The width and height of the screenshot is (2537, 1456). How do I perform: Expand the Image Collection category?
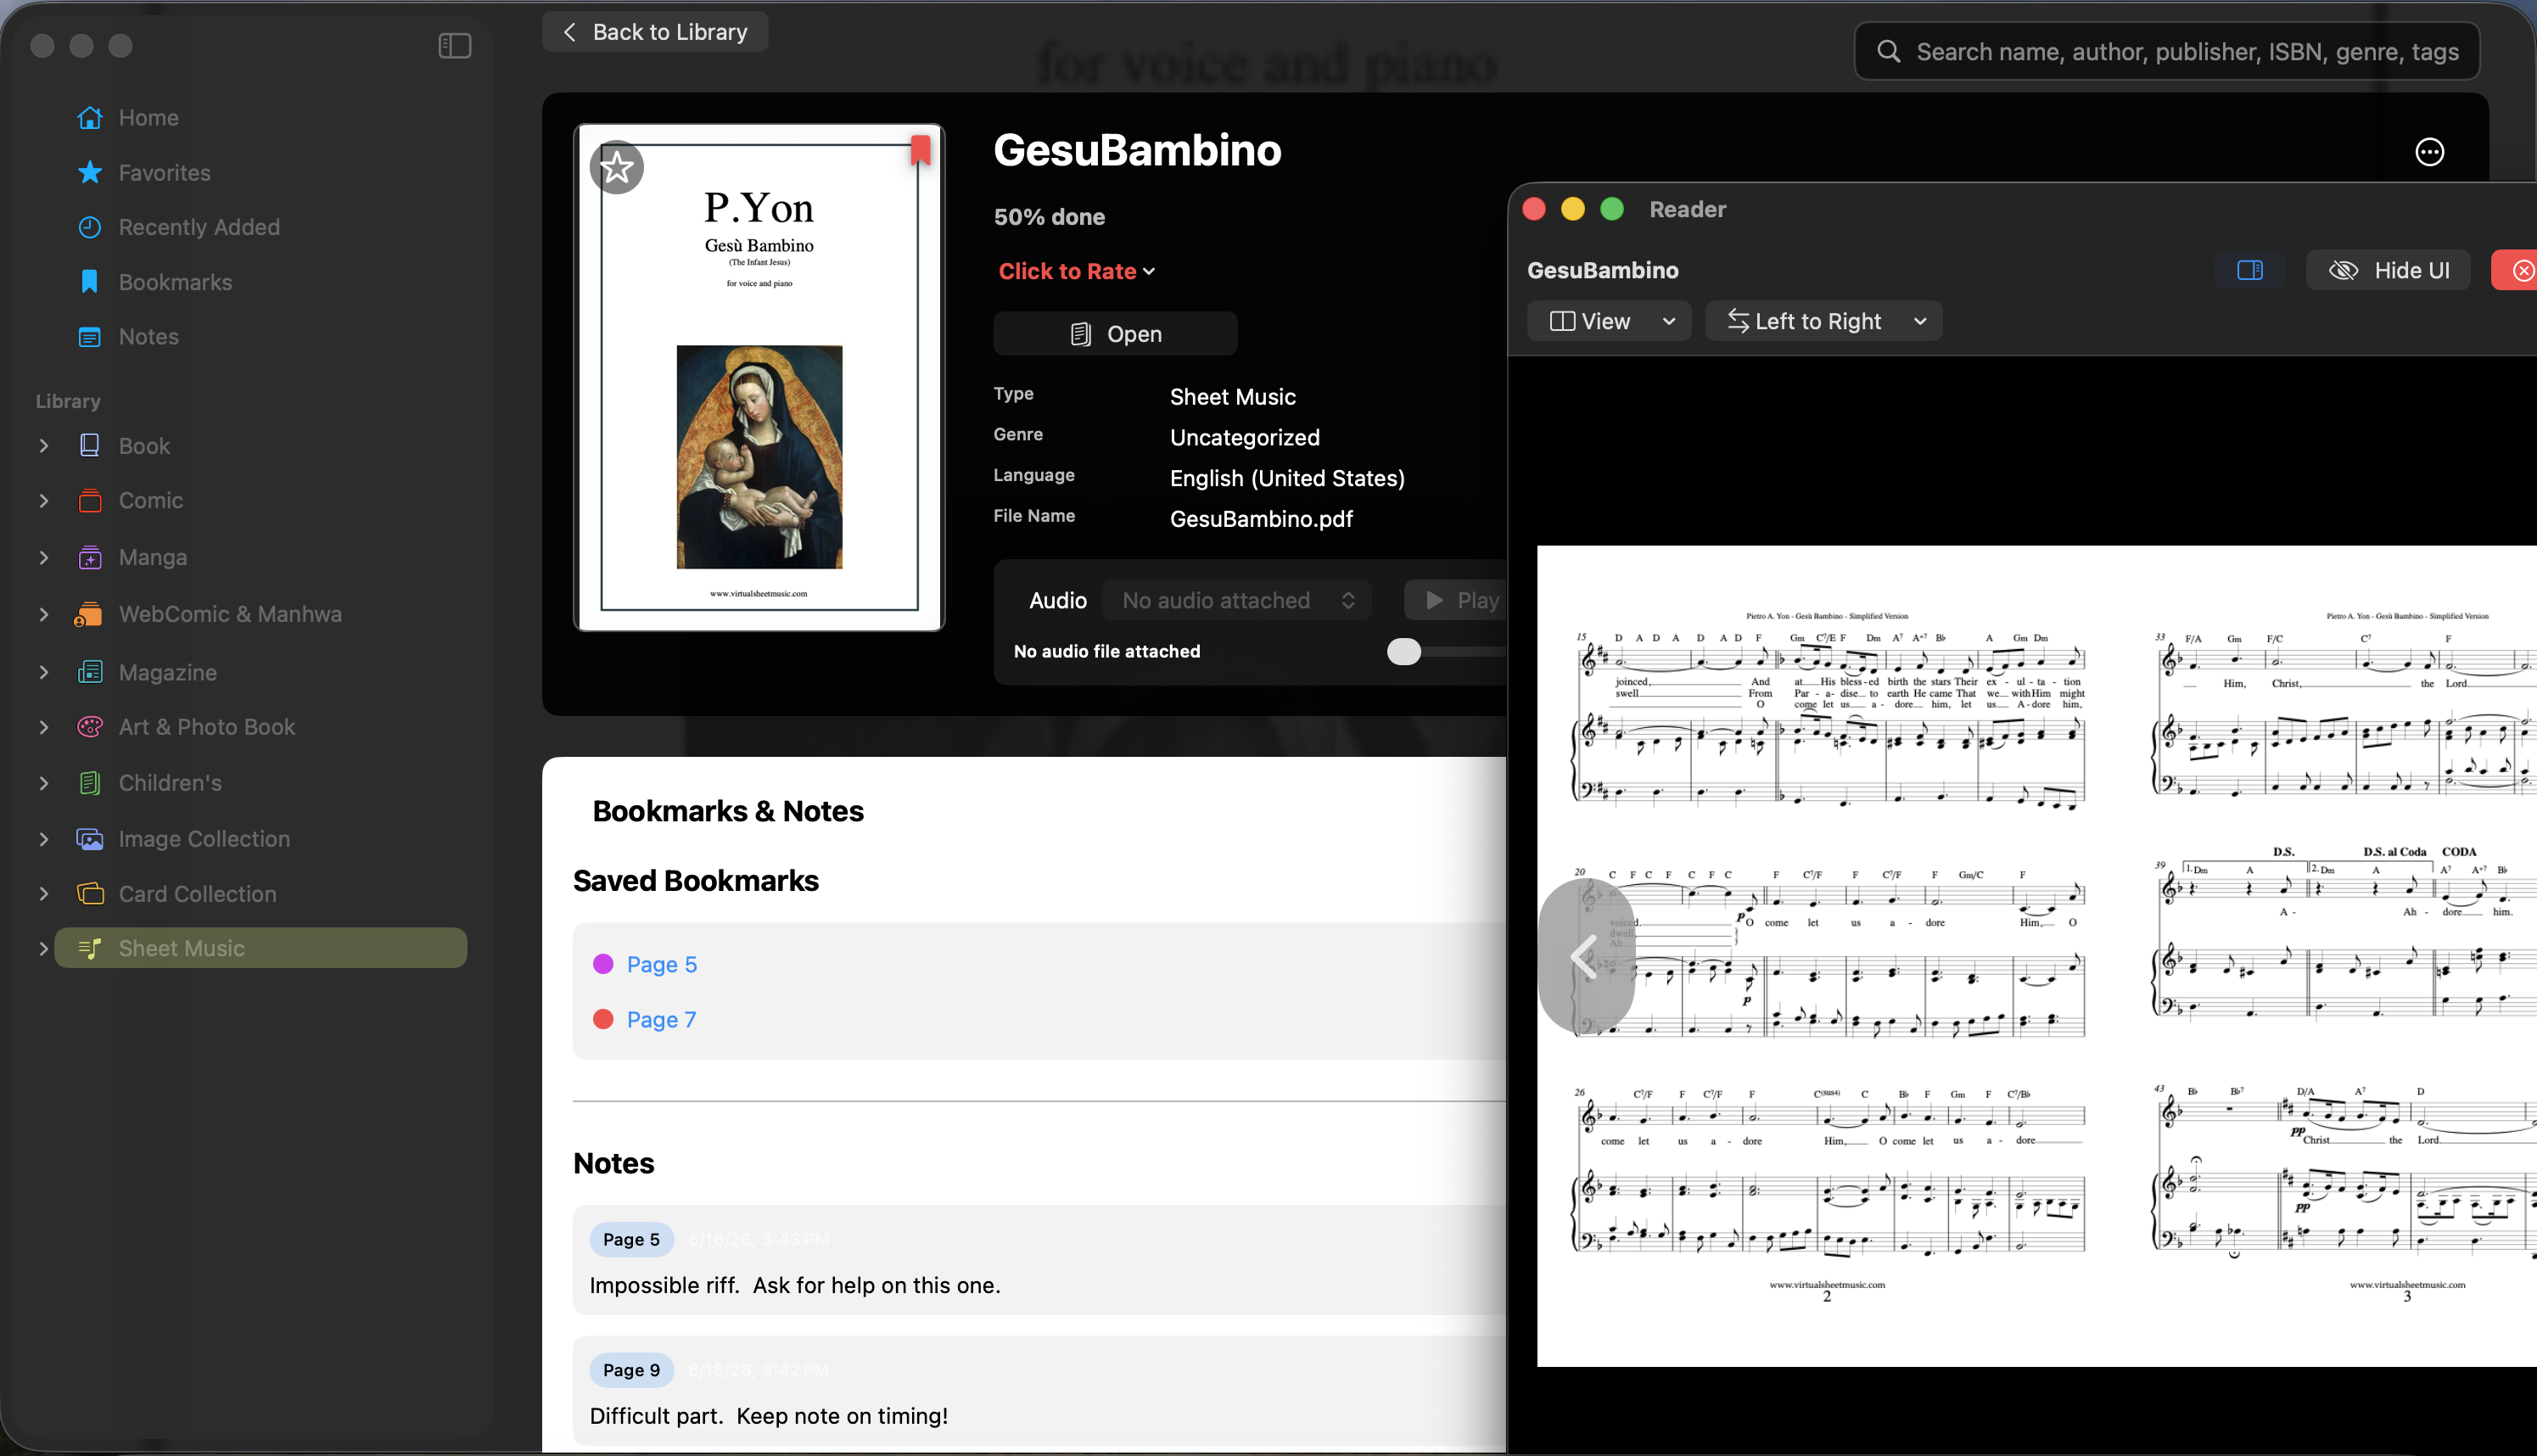pos(44,839)
